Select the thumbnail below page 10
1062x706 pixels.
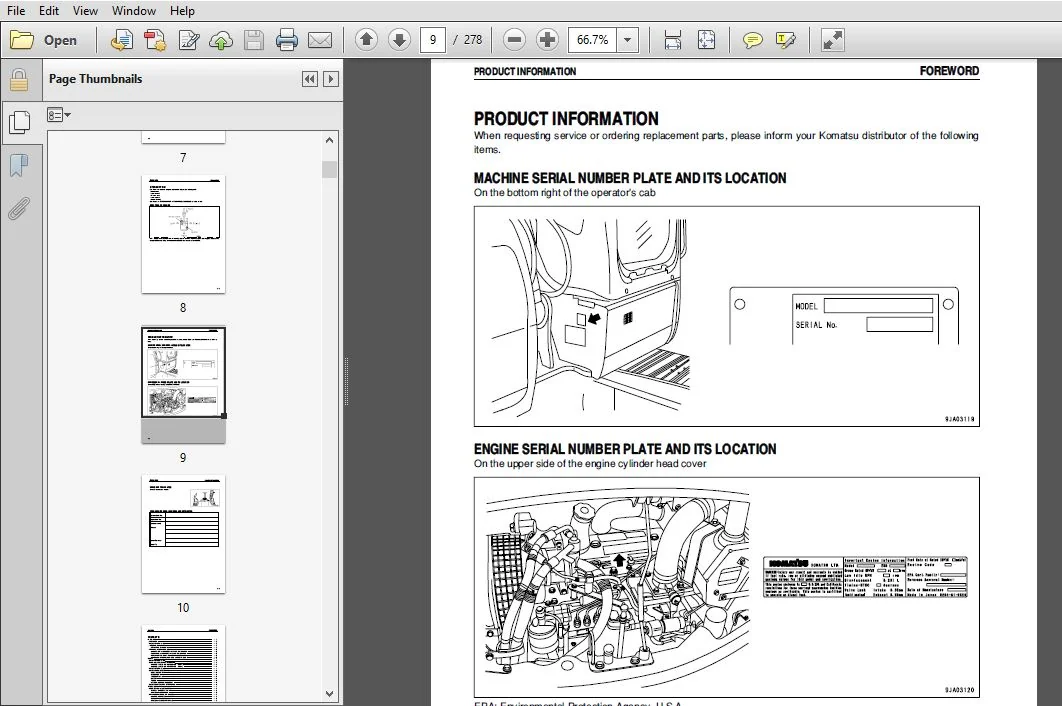pos(183,664)
